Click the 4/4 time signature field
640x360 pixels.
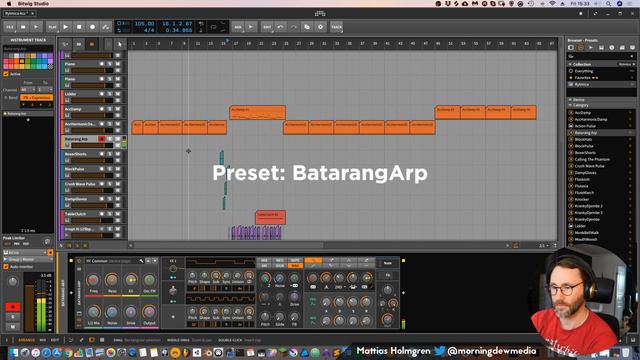coord(149,30)
